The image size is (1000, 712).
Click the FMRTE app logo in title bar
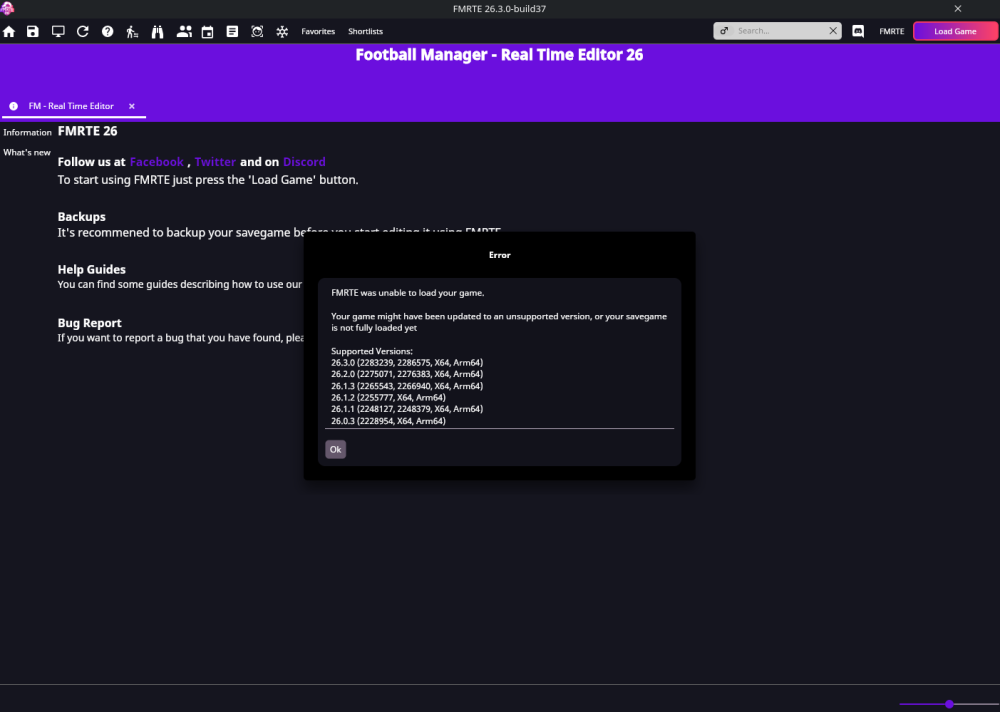[x=8, y=8]
